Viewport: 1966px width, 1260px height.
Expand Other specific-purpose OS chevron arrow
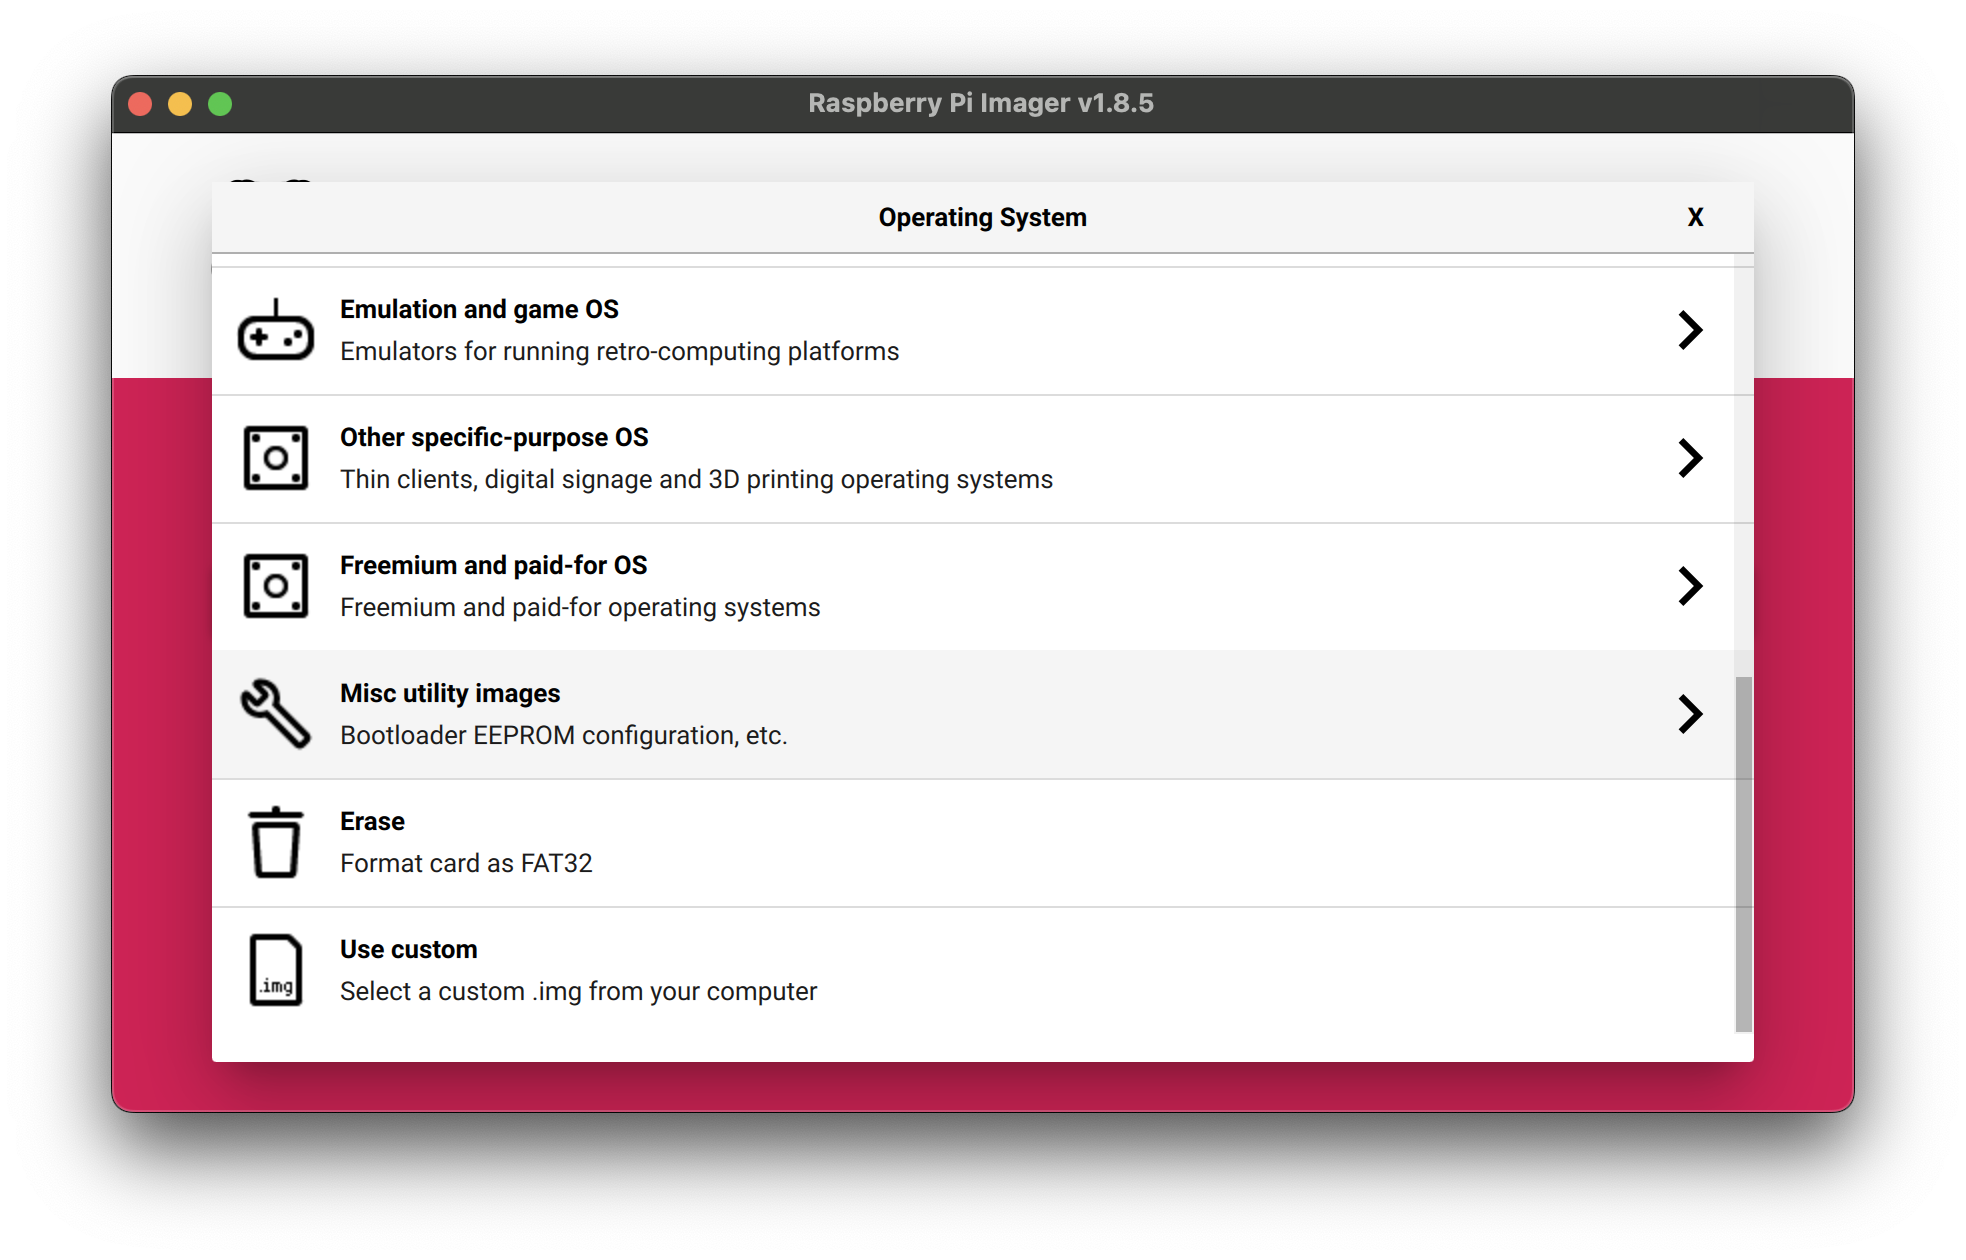(x=1690, y=458)
